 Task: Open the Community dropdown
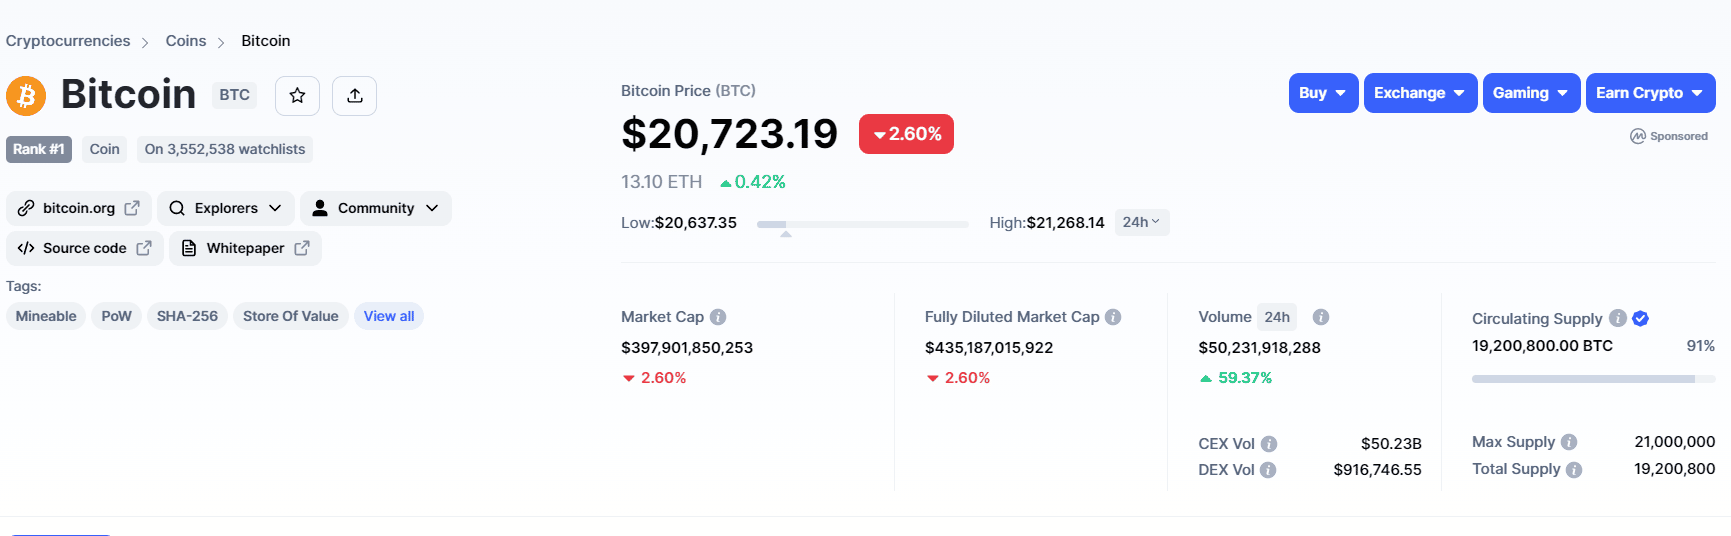coord(376,208)
